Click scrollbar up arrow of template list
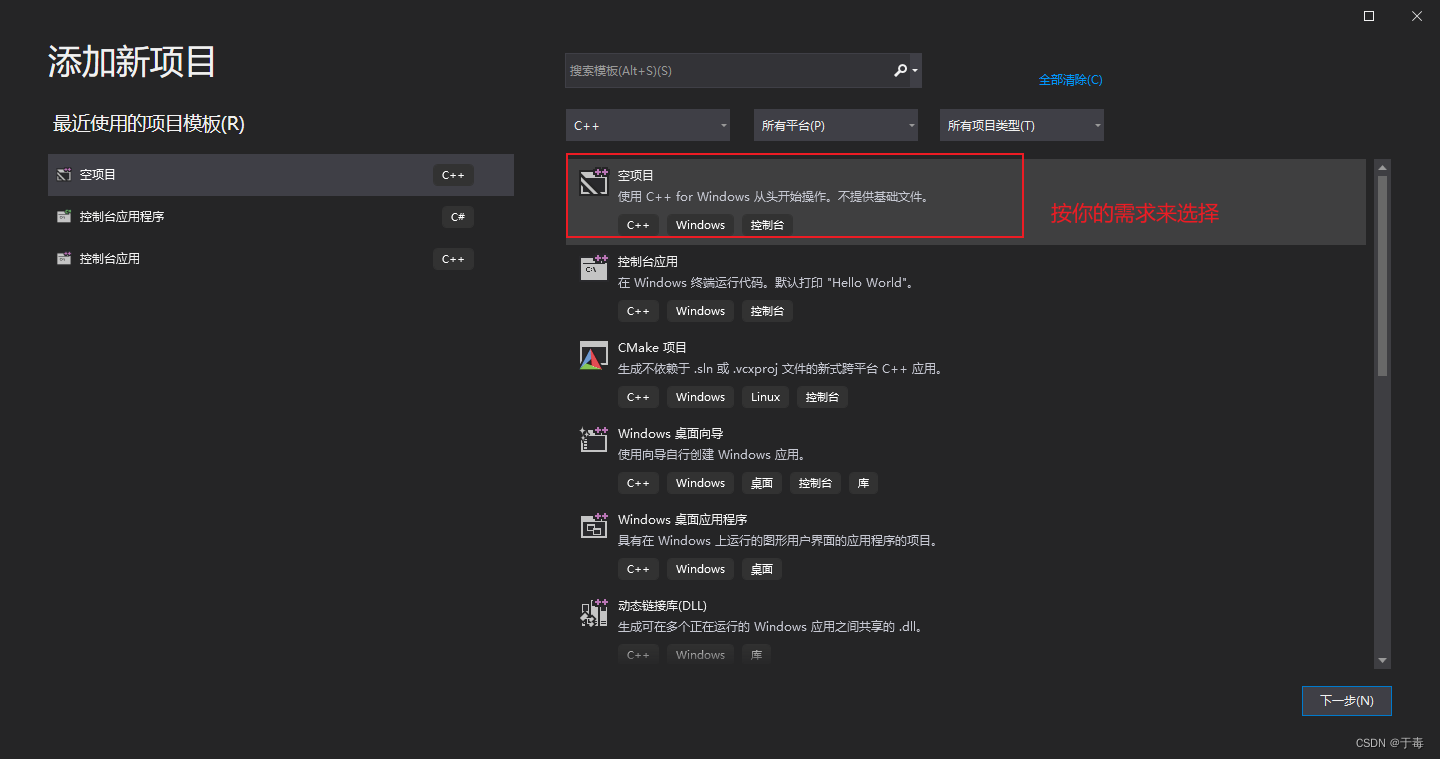 (1383, 167)
